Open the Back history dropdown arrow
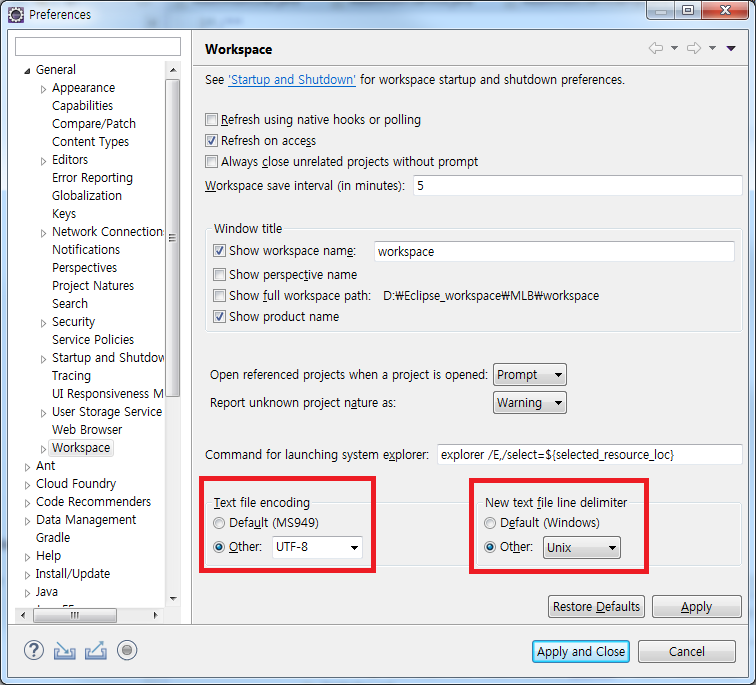Image resolution: width=756 pixels, height=685 pixels. pos(675,48)
